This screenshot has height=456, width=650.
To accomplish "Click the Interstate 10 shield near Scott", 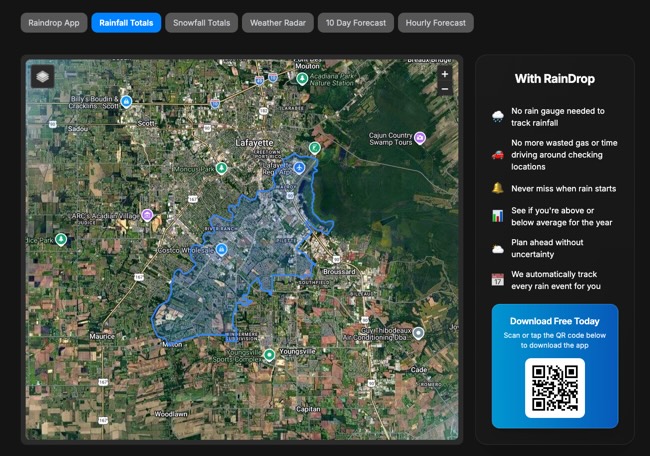I will point(215,103).
